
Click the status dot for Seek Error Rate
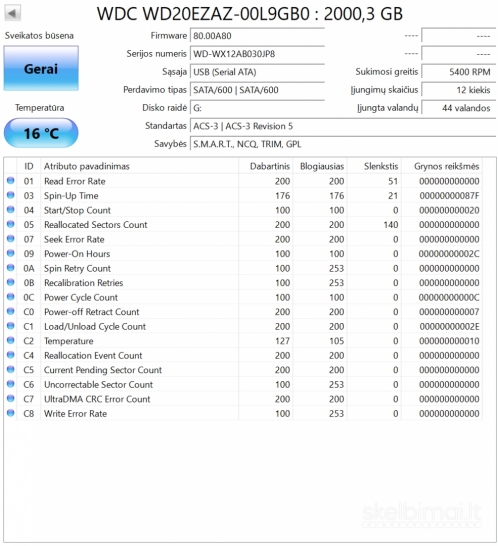10,239
